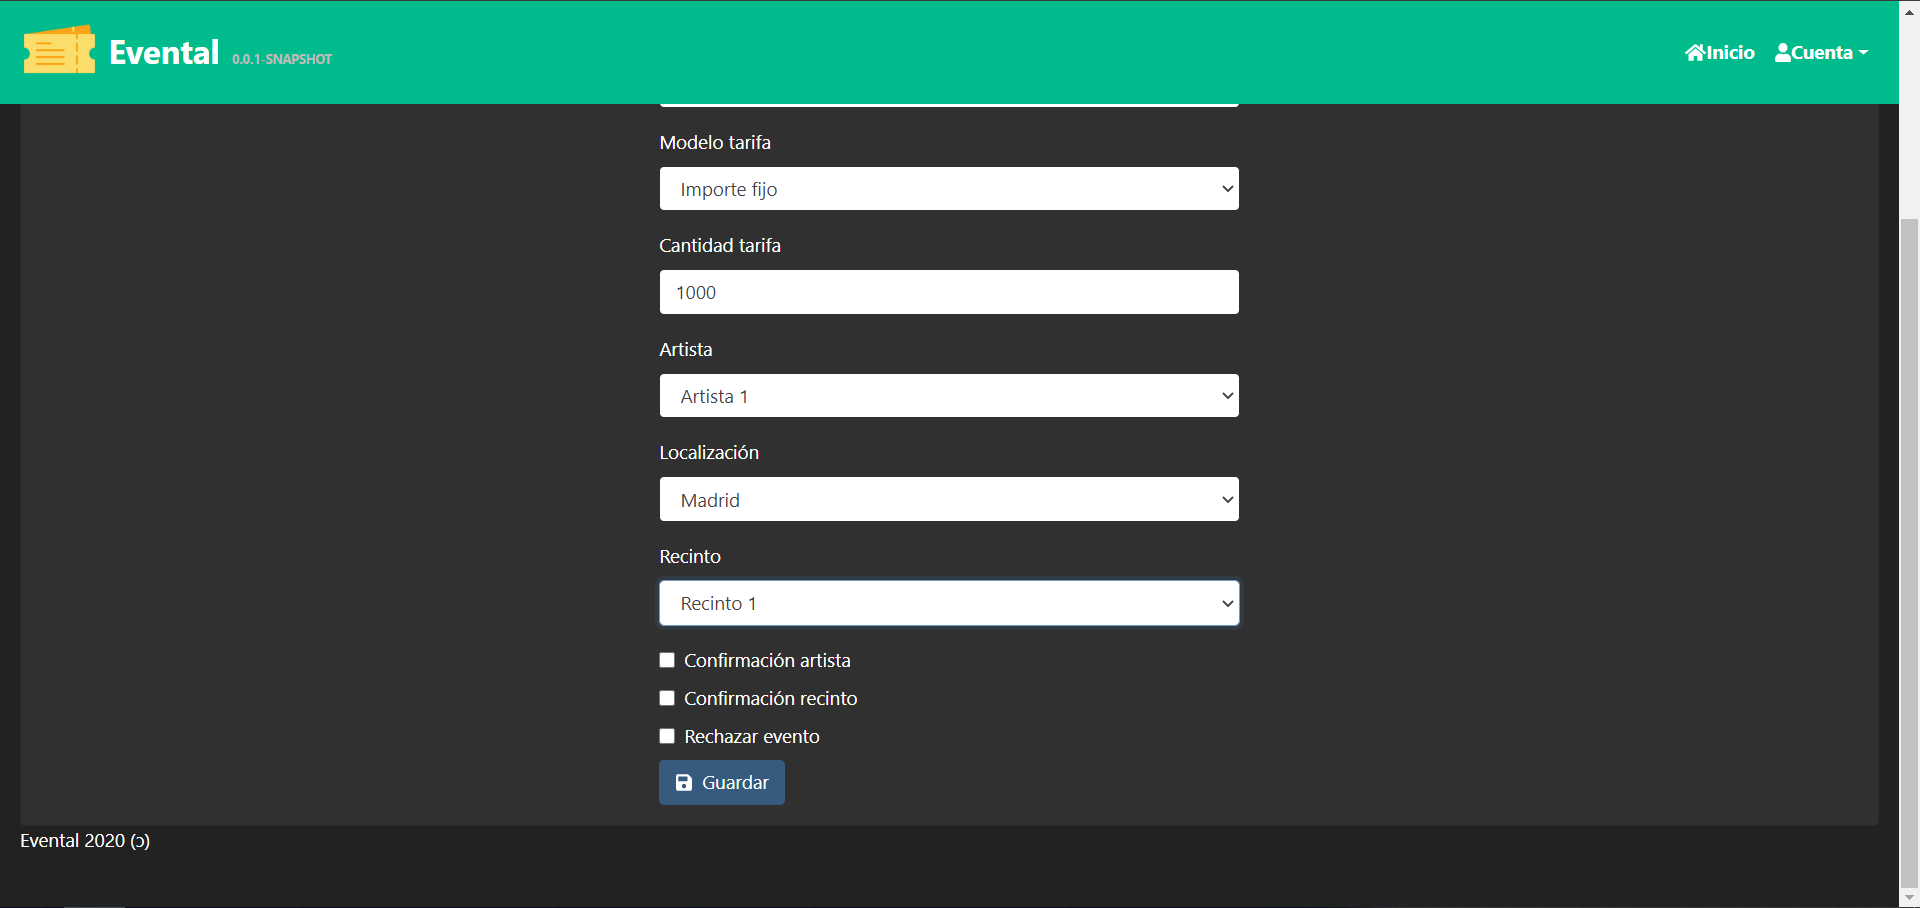Screen dimensions: 1920x908
Task: Click the Evental brand name link
Action: (164, 52)
